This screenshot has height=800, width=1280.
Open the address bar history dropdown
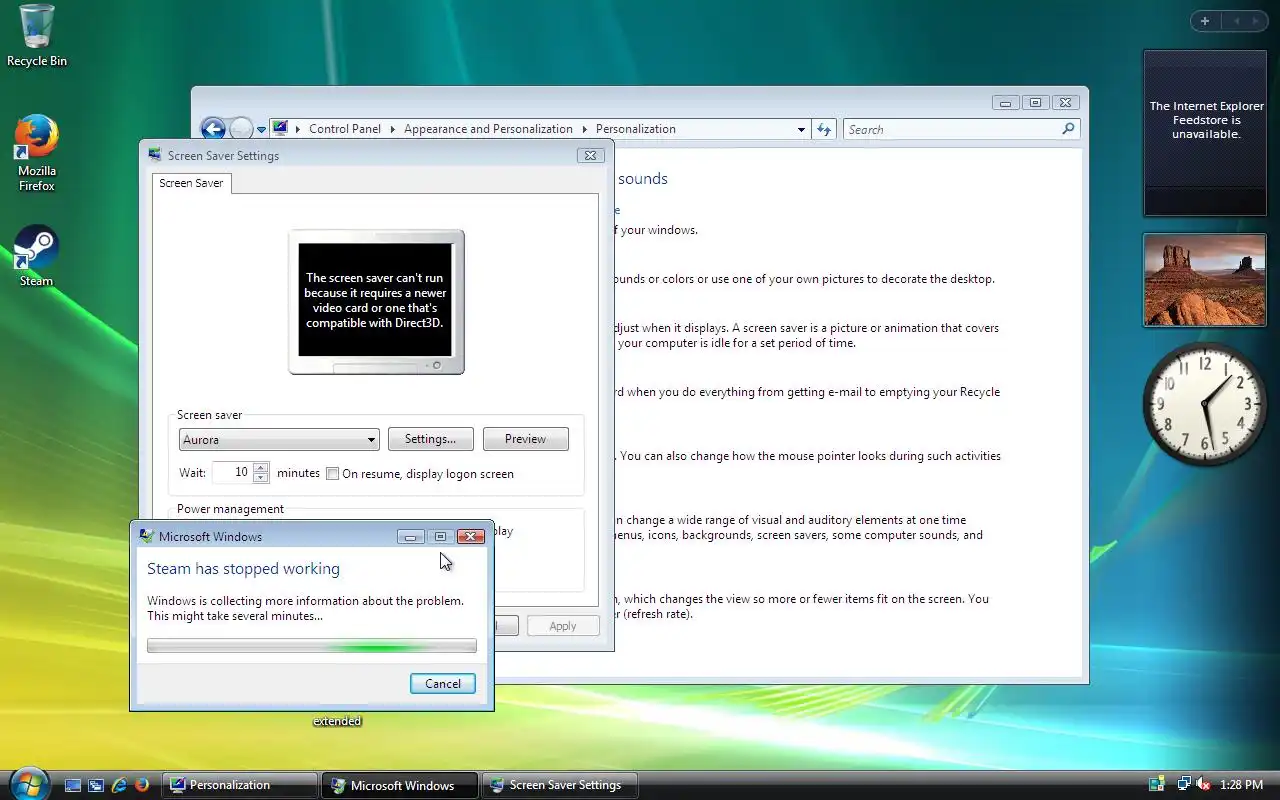(801, 129)
